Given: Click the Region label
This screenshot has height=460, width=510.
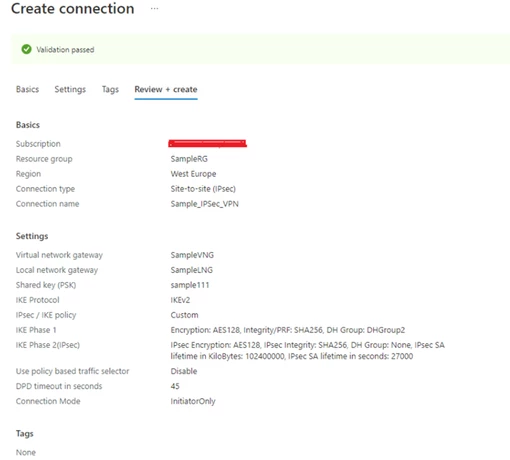Looking at the screenshot, I should click(x=28, y=174).
